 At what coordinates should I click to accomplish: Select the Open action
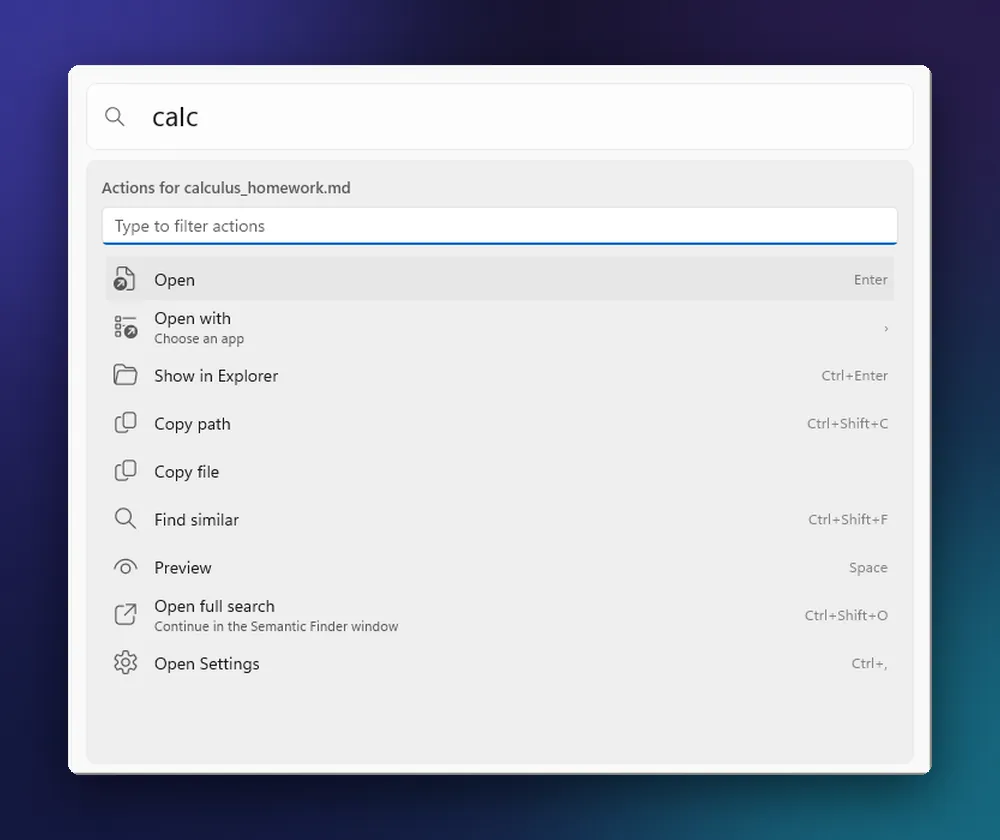[x=500, y=279]
